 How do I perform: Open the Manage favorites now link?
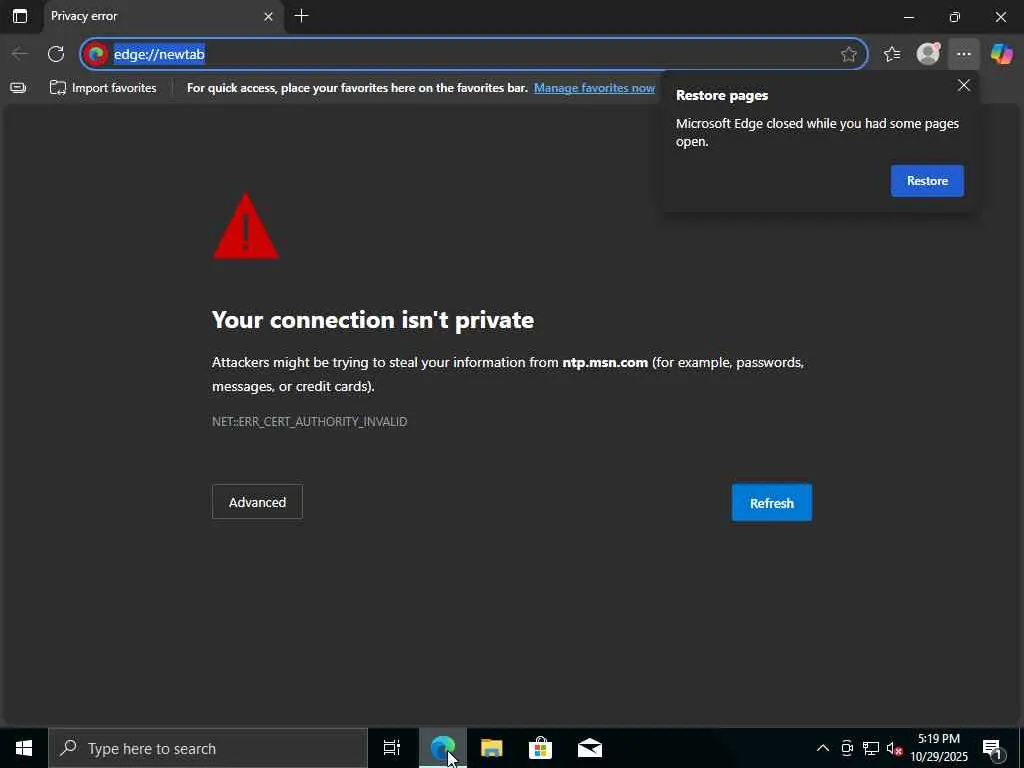coord(594,88)
